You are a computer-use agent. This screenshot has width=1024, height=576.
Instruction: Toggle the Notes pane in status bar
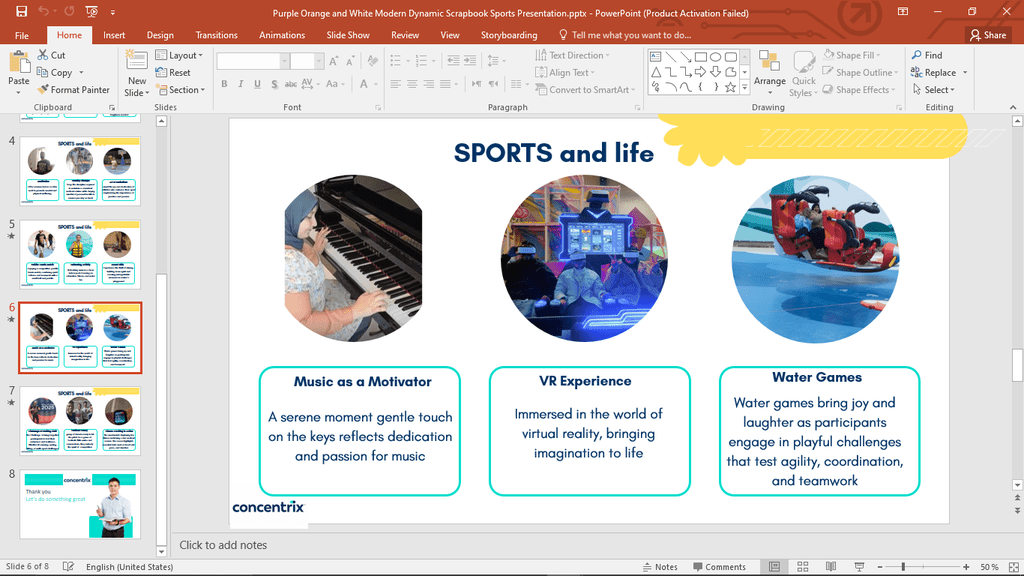click(x=660, y=567)
